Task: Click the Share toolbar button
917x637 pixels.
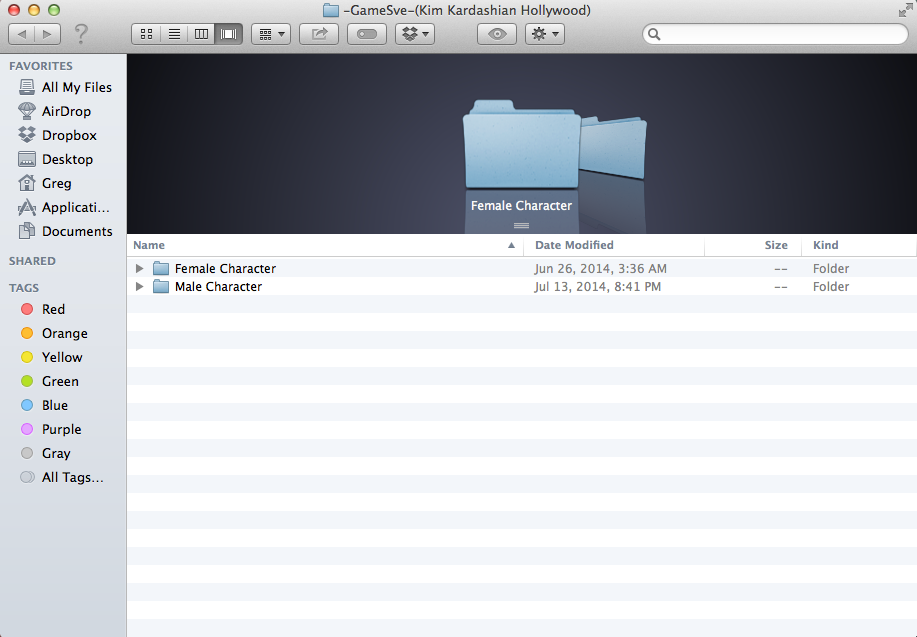Action: click(x=319, y=34)
